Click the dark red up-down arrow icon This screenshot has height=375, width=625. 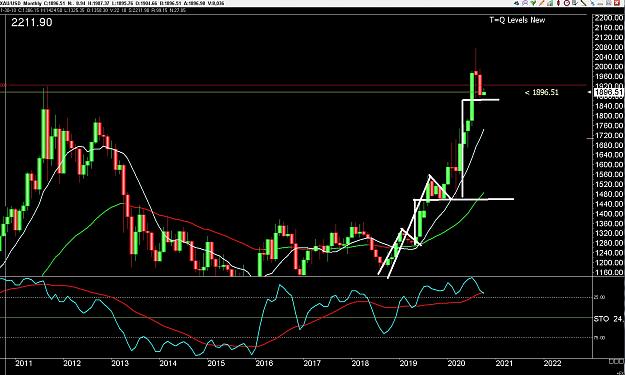coord(558,3)
